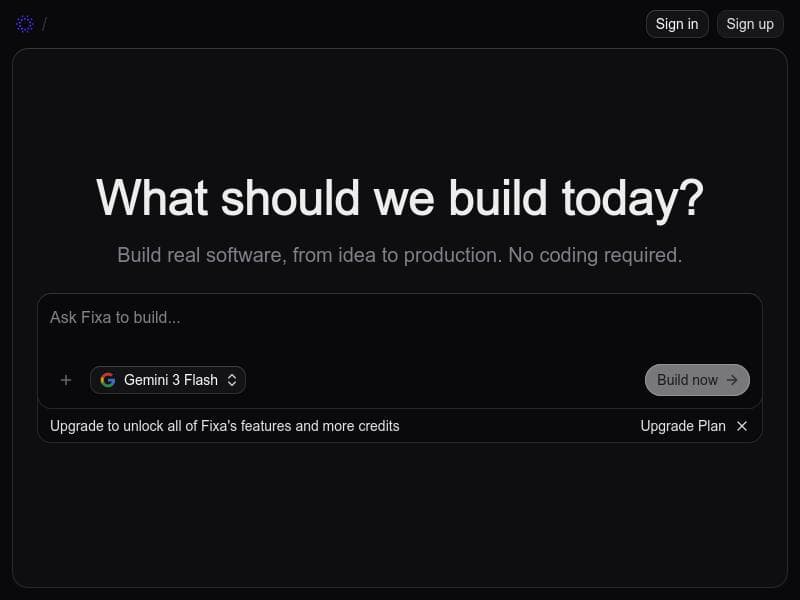
Task: Open the Upgrade Plan link
Action: point(683,426)
